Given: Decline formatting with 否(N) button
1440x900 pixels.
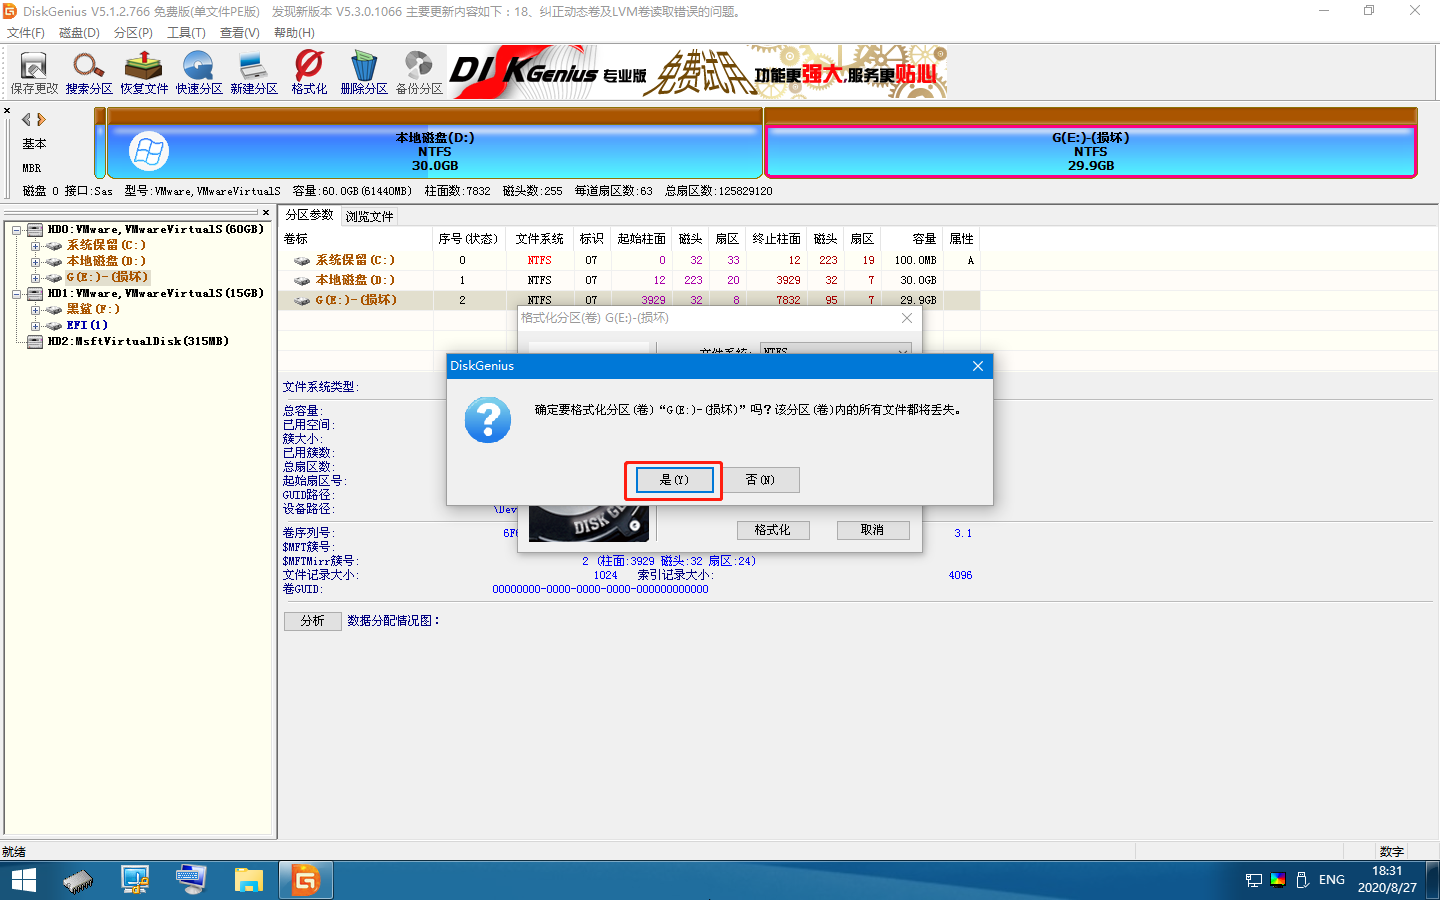Looking at the screenshot, I should [760, 480].
